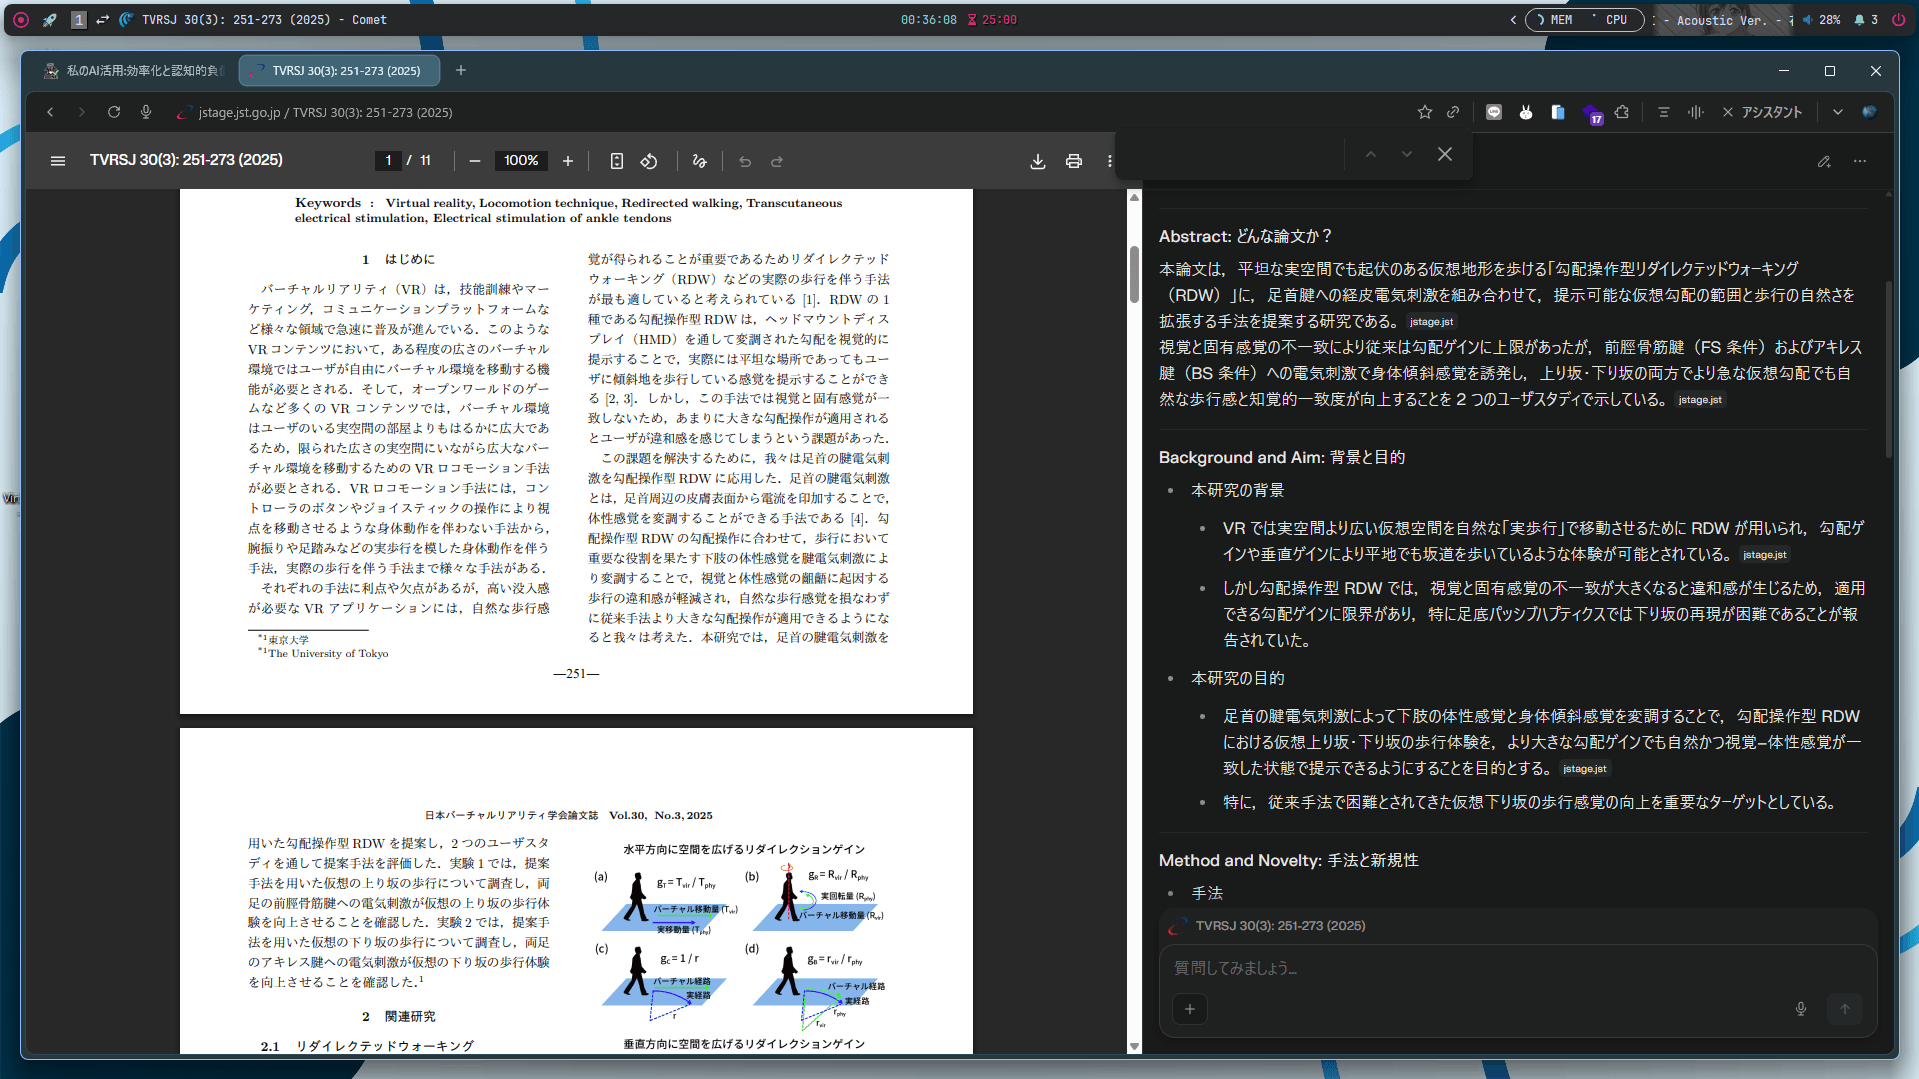Open a new browser tab
This screenshot has width=1919, height=1079.
pos(461,70)
